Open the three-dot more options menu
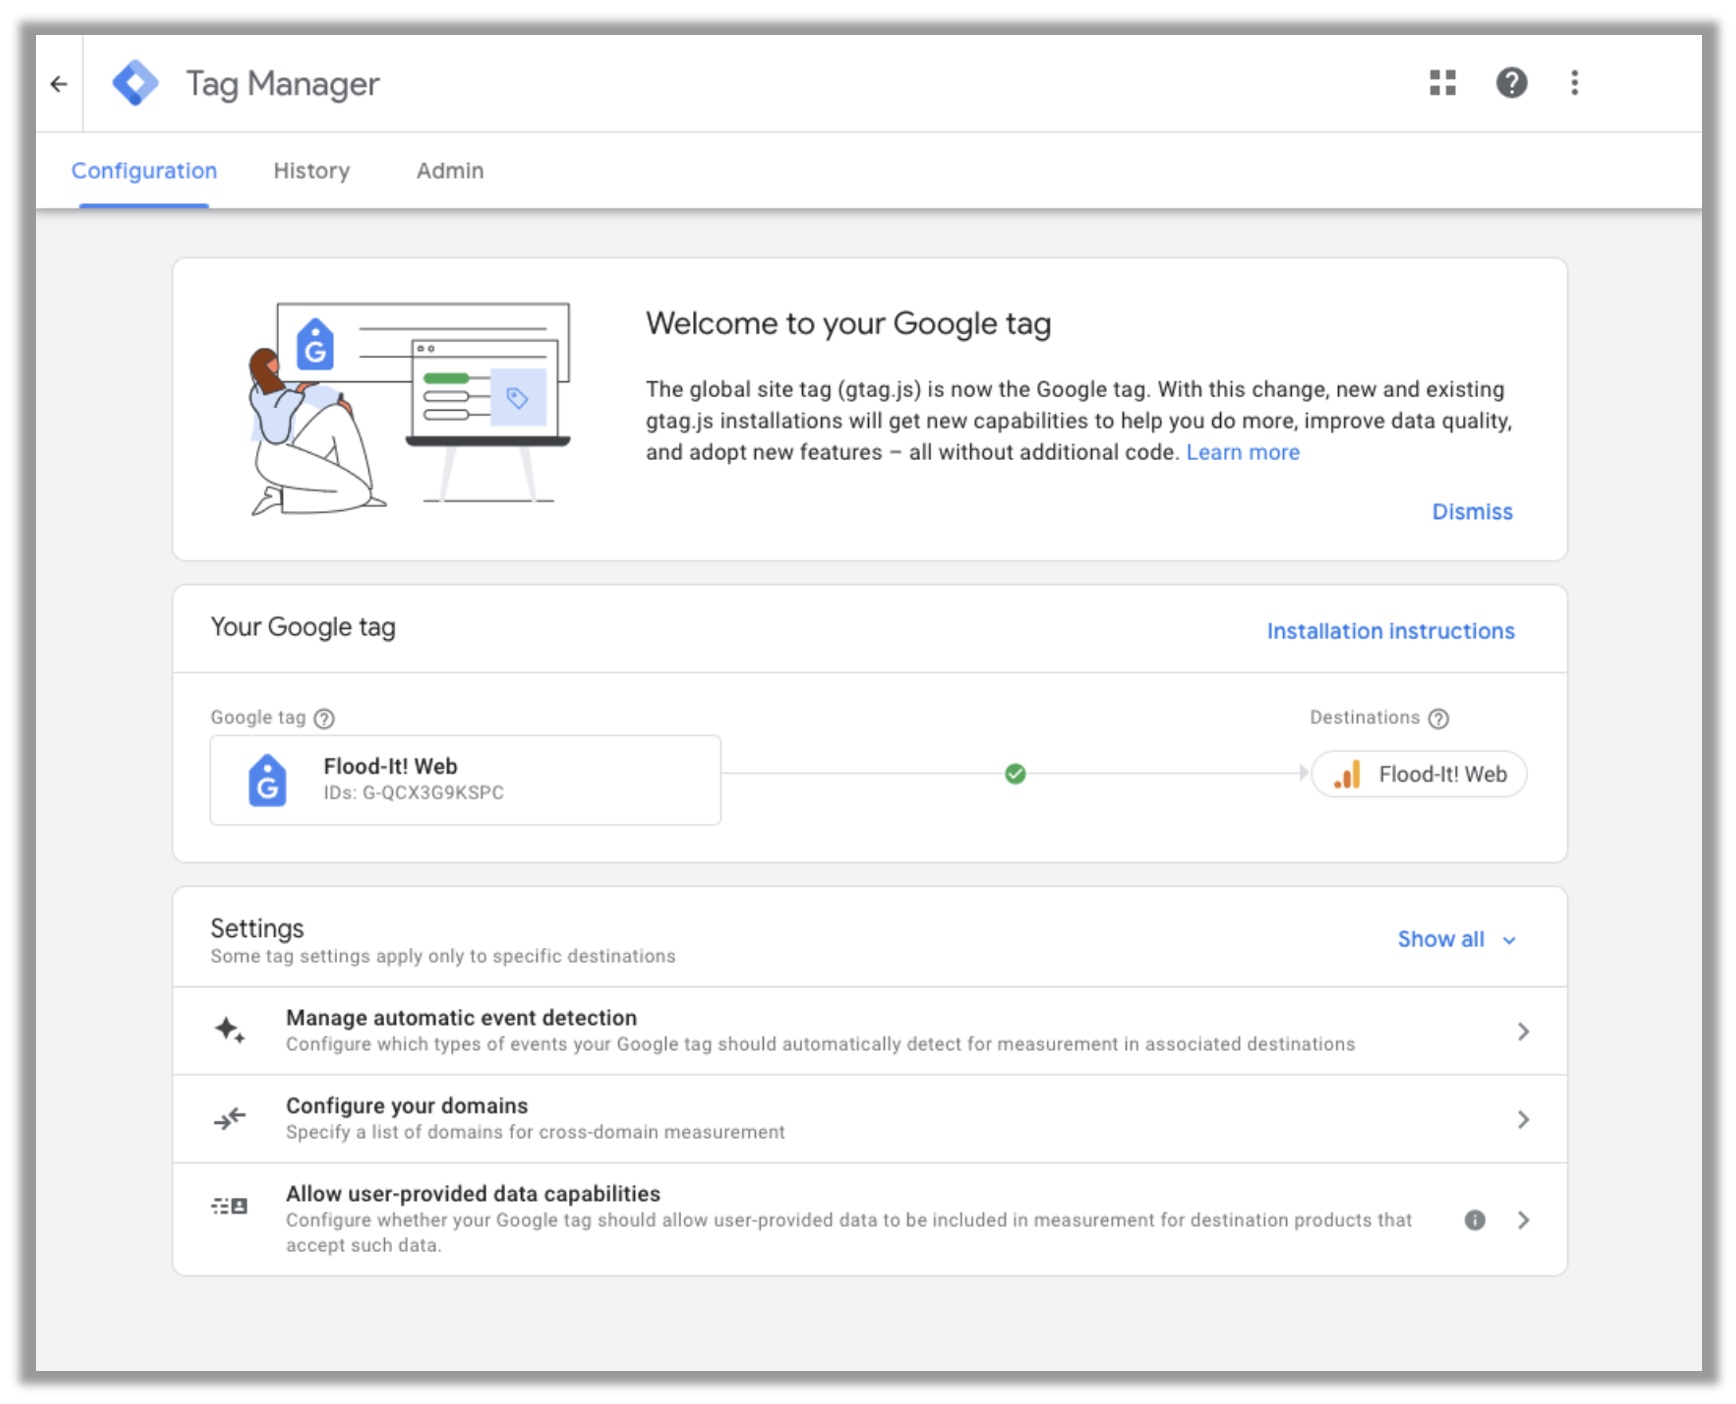 click(x=1574, y=83)
